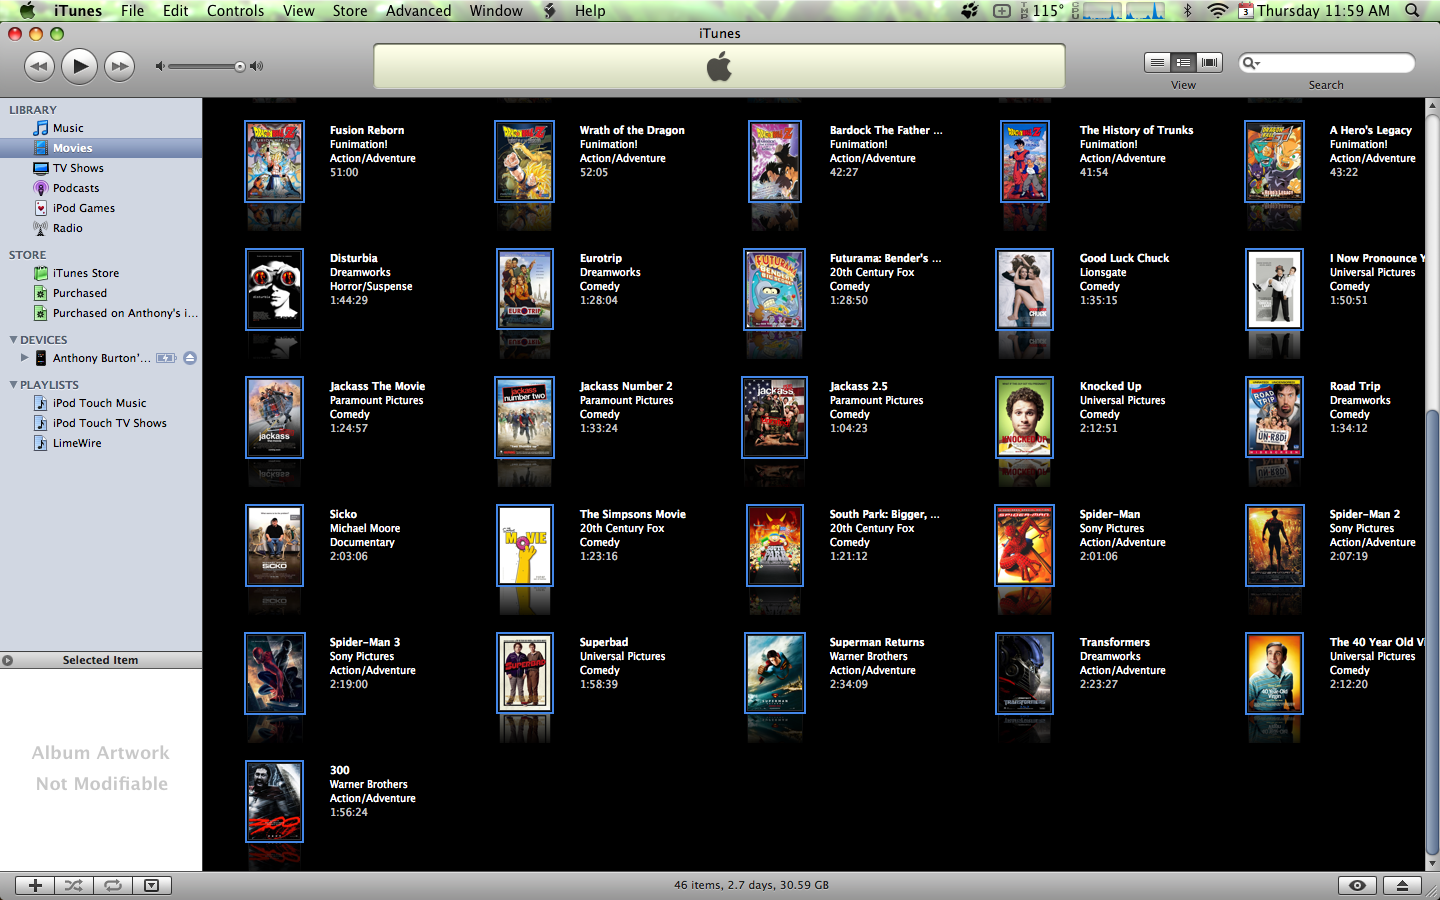Click scrollbar down arrow
This screenshot has height=900, width=1440.
1432,863
